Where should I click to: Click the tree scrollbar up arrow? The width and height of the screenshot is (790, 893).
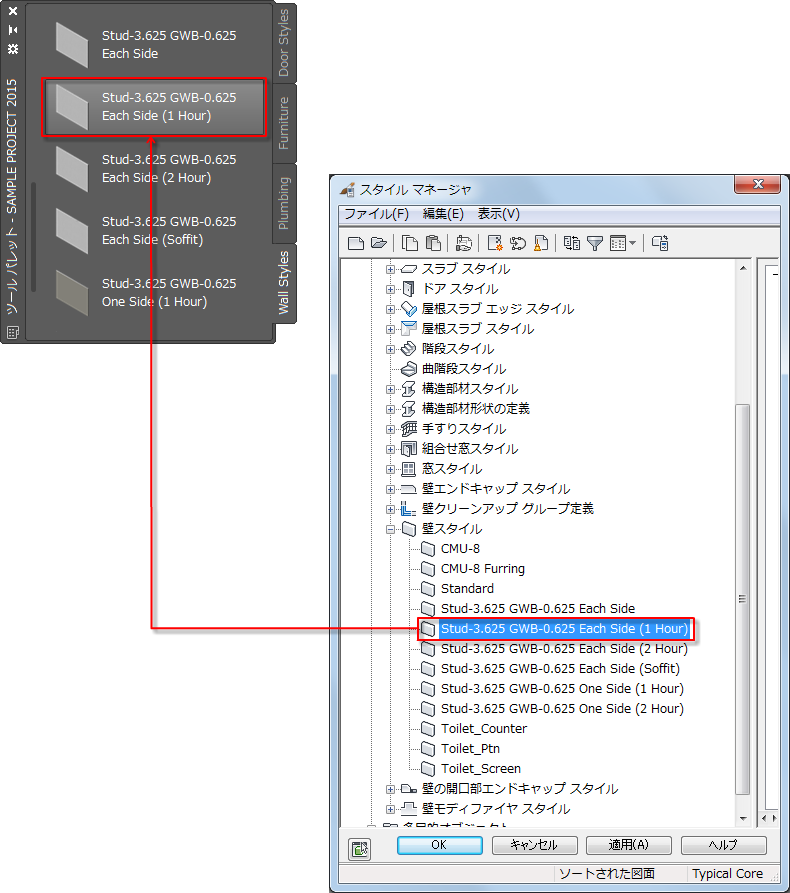pyautogui.click(x=743, y=268)
